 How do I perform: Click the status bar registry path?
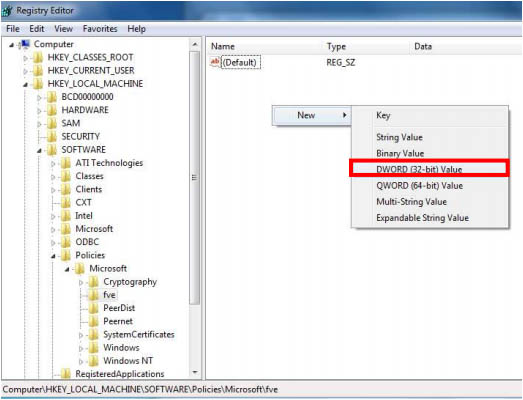tap(140, 389)
